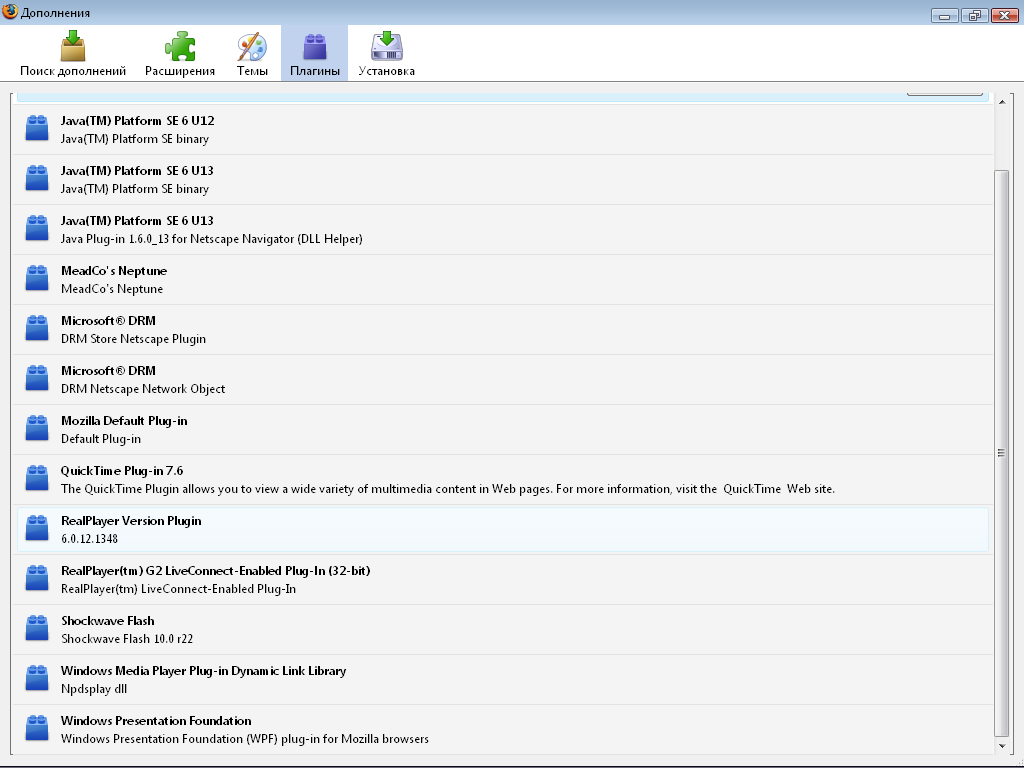The height and width of the screenshot is (768, 1024).
Task: Select Mozilla Default Plug-in title
Action: pyautogui.click(x=124, y=421)
